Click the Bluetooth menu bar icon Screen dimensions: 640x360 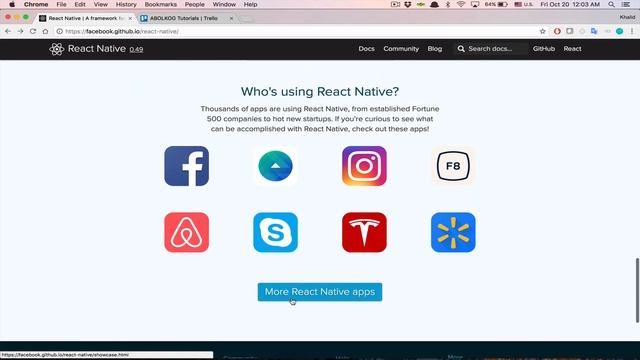point(448,4)
